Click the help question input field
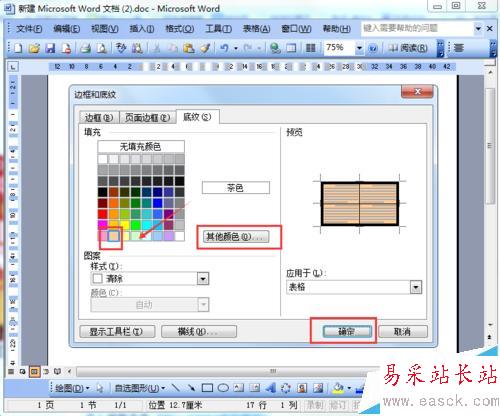500x416 pixels. [x=417, y=29]
